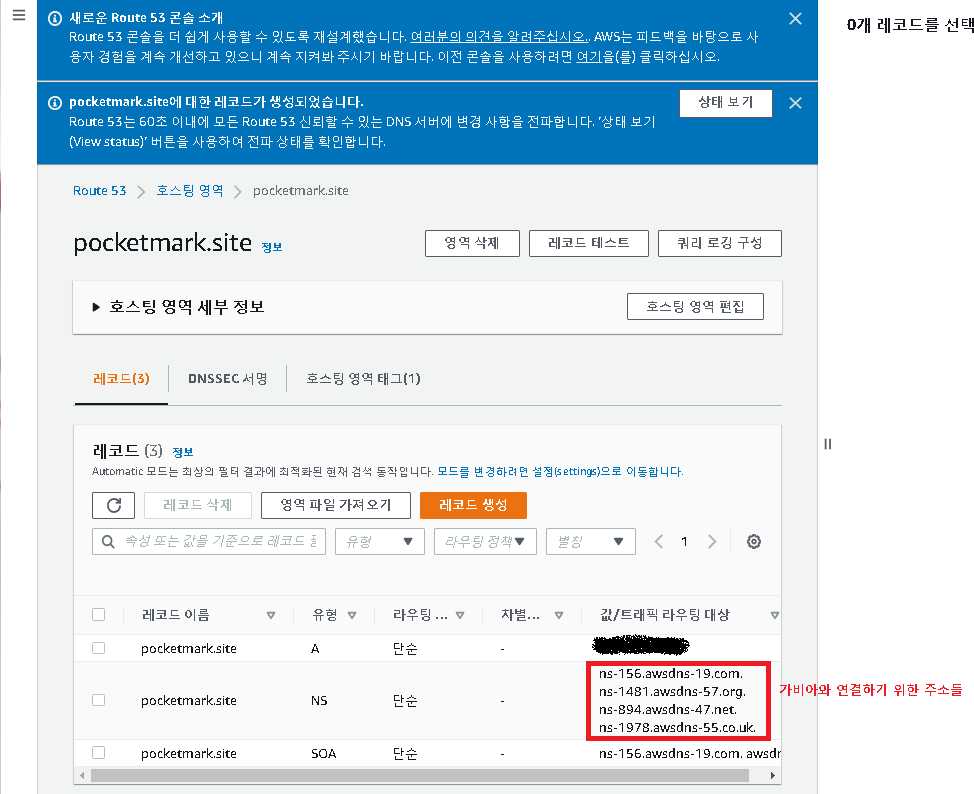Click the 레코드 테스트 button

pyautogui.click(x=589, y=243)
